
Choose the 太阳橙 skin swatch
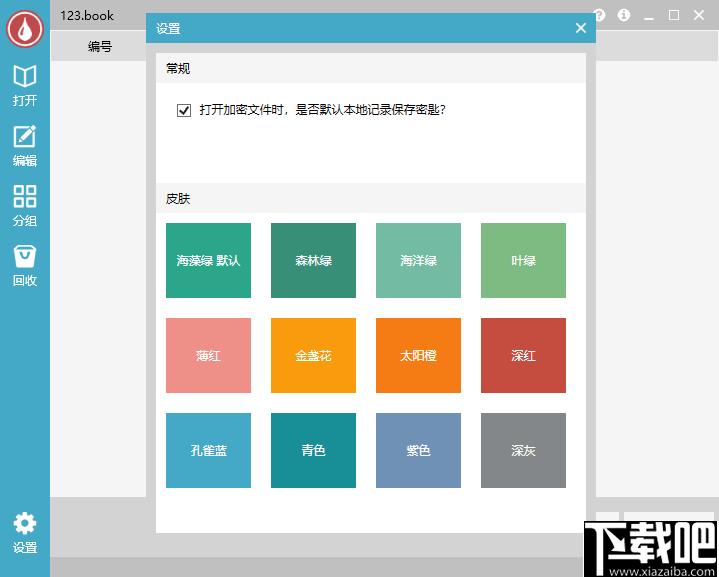click(418, 355)
